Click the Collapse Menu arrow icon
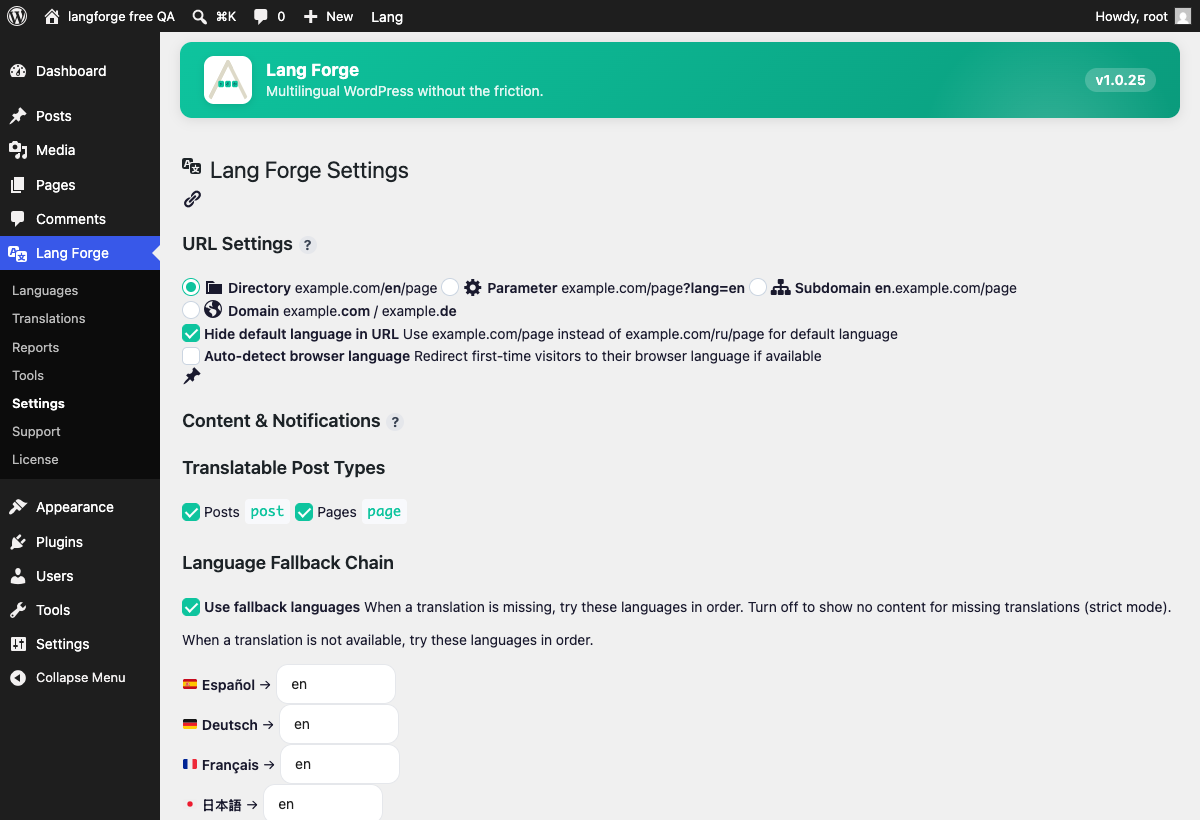This screenshot has height=820, width=1200. coord(18,677)
